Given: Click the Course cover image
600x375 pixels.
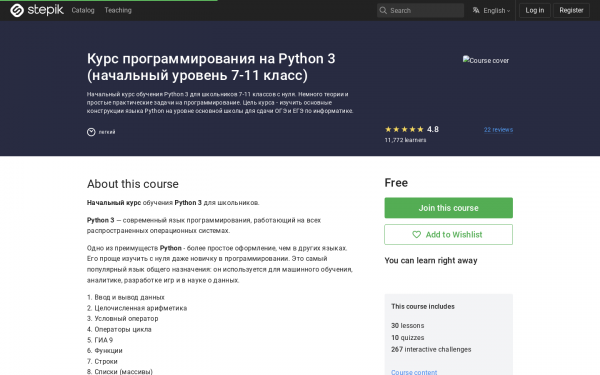Looking at the screenshot, I should click(486, 60).
